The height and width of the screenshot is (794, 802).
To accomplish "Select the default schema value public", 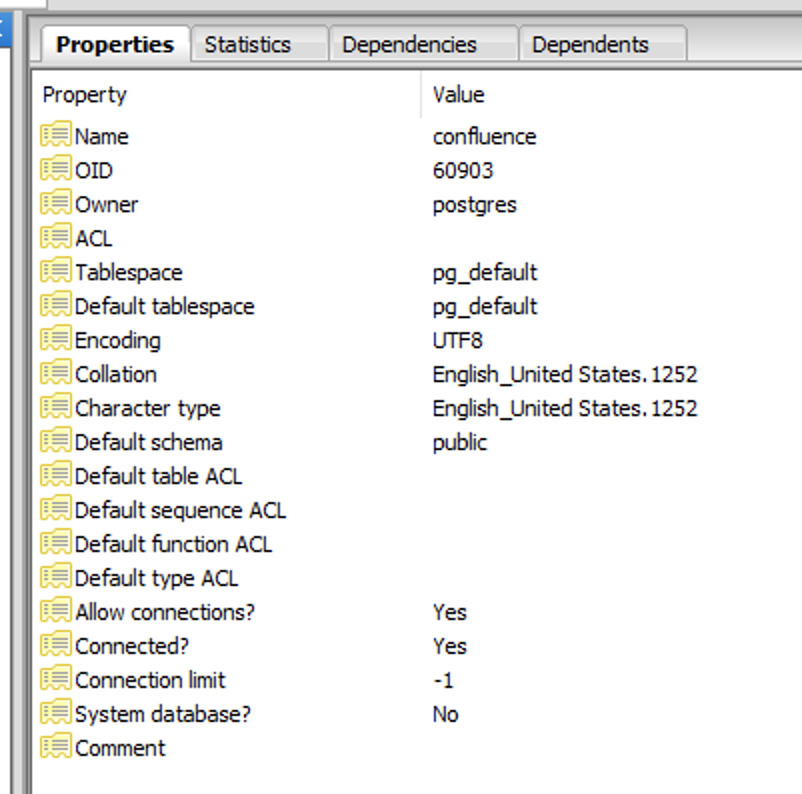I will (460, 443).
